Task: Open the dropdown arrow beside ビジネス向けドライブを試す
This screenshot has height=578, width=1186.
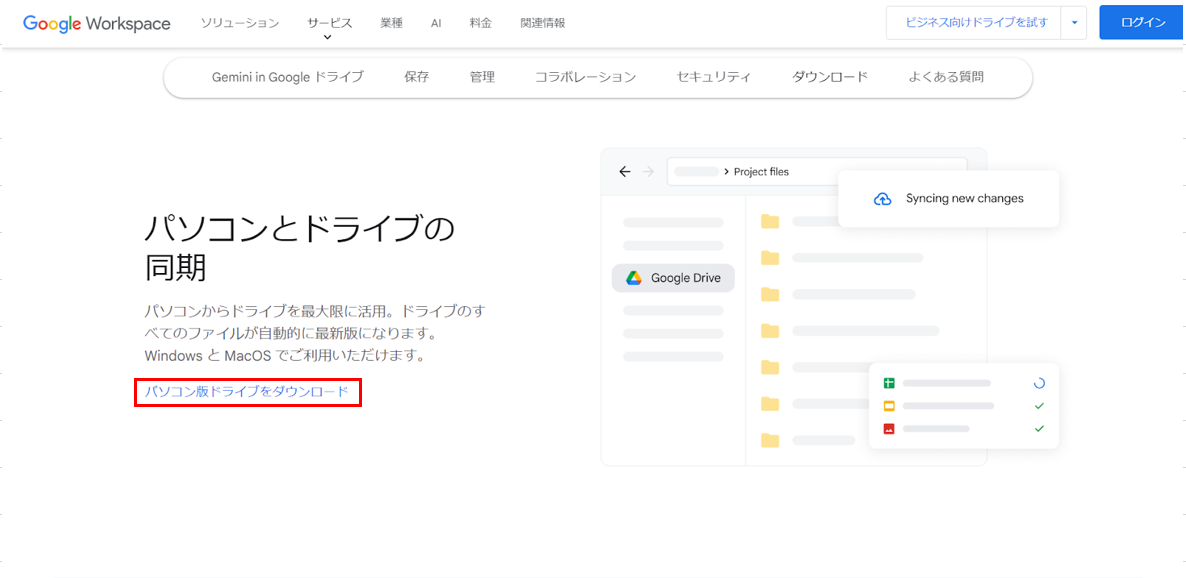Action: click(1074, 23)
